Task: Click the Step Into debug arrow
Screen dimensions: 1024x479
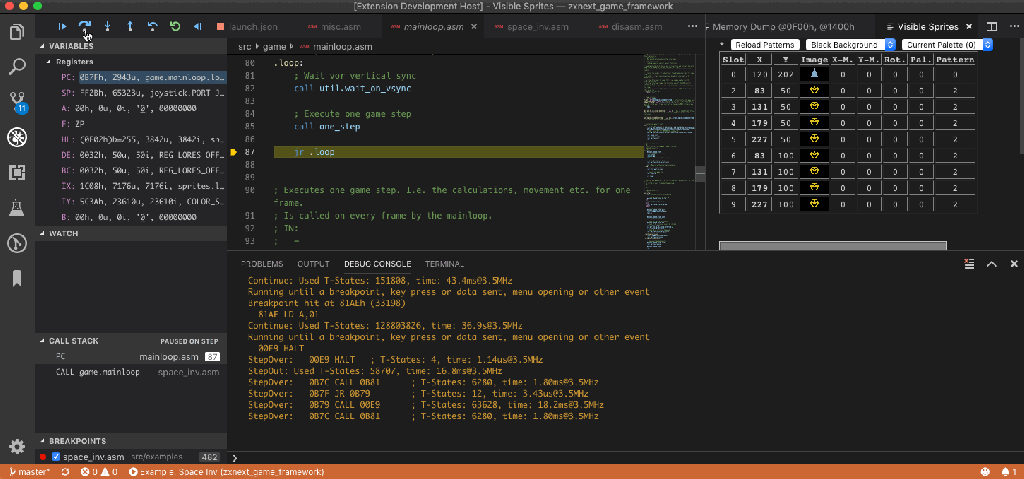Action: click(x=107, y=26)
